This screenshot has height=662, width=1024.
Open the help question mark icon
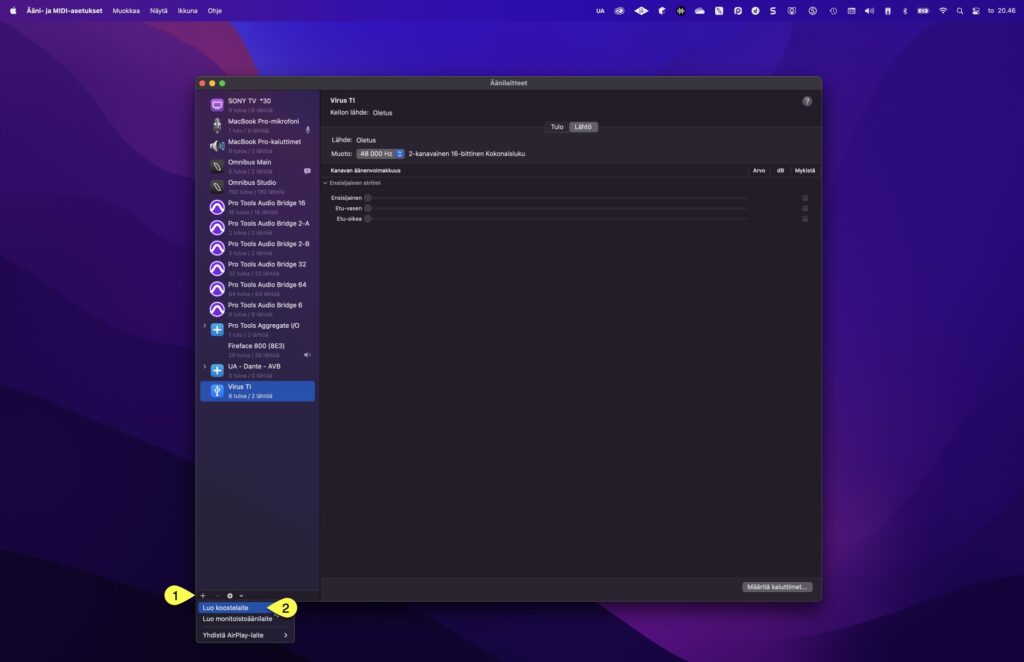[x=805, y=100]
